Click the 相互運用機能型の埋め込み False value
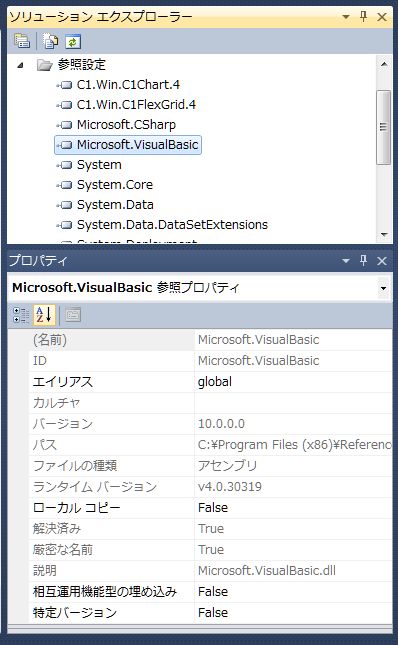Viewport: 398px width, 645px height. [x=213, y=592]
